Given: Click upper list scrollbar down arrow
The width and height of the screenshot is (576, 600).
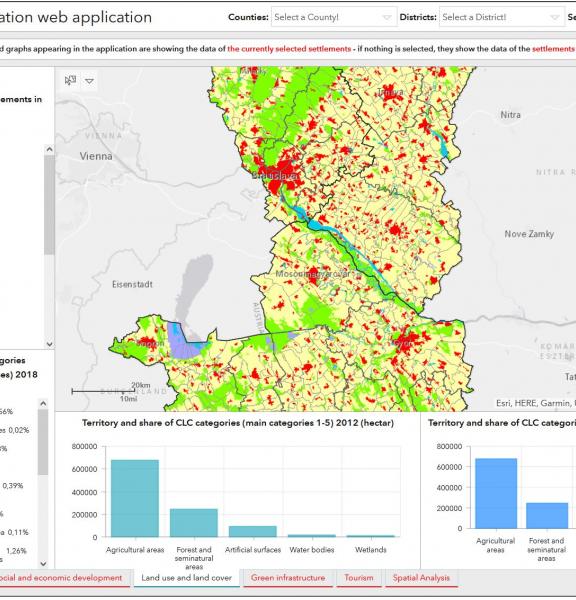Looking at the screenshot, I should click(49, 344).
